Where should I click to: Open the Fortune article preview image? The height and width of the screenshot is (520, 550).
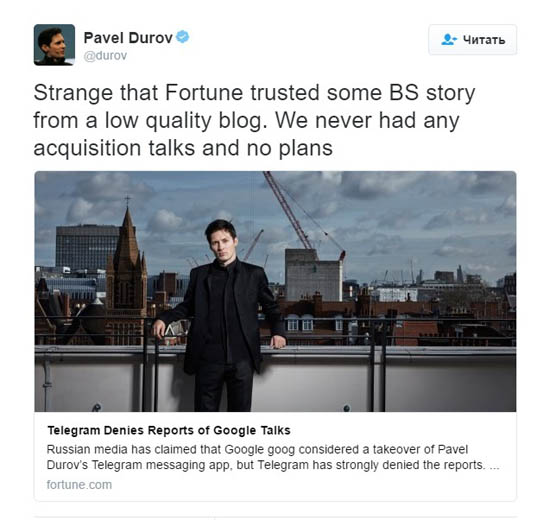[275, 291]
